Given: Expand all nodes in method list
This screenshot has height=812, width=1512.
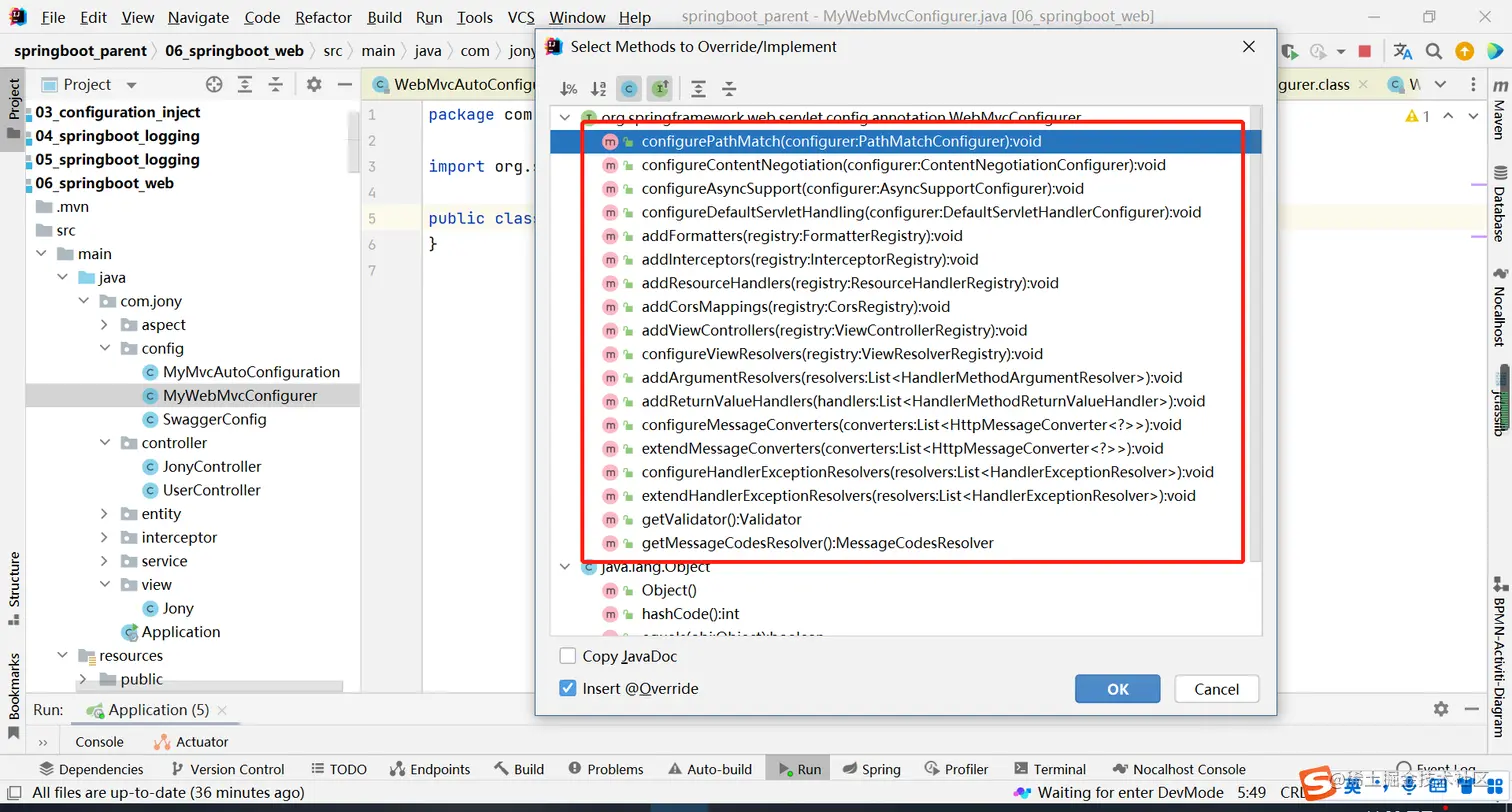Looking at the screenshot, I should 698,89.
